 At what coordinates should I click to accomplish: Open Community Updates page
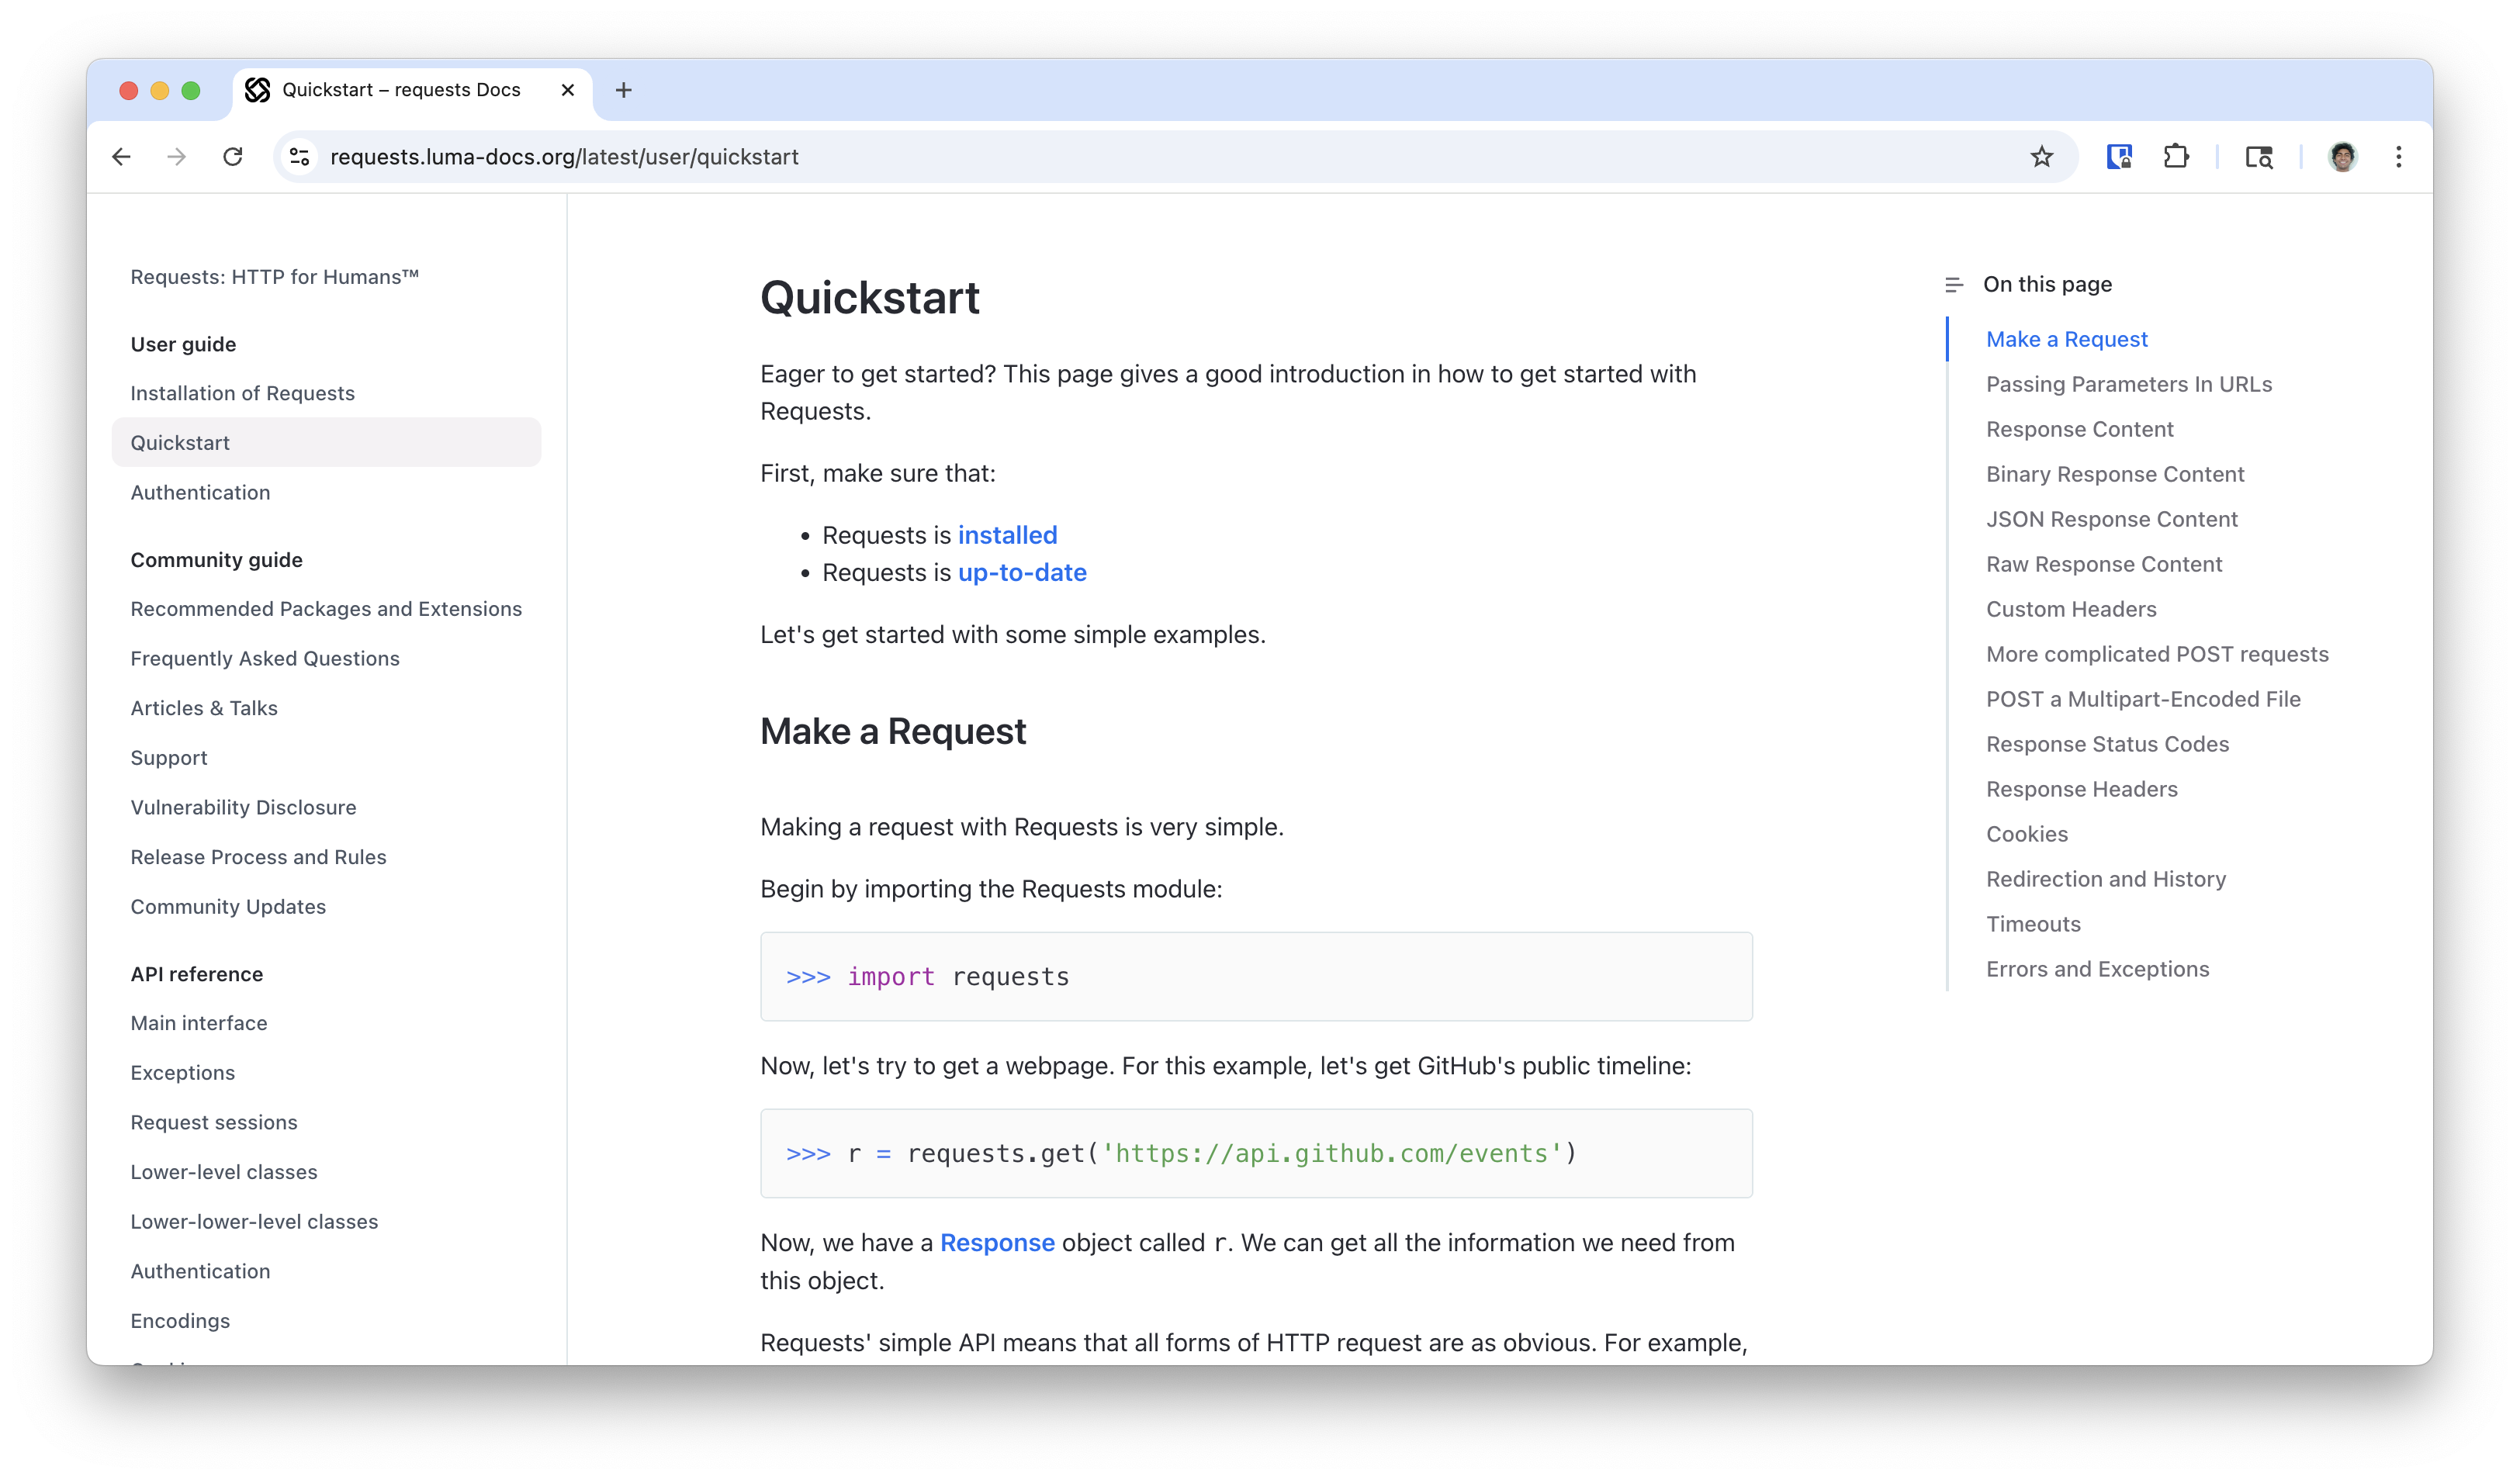click(x=228, y=907)
